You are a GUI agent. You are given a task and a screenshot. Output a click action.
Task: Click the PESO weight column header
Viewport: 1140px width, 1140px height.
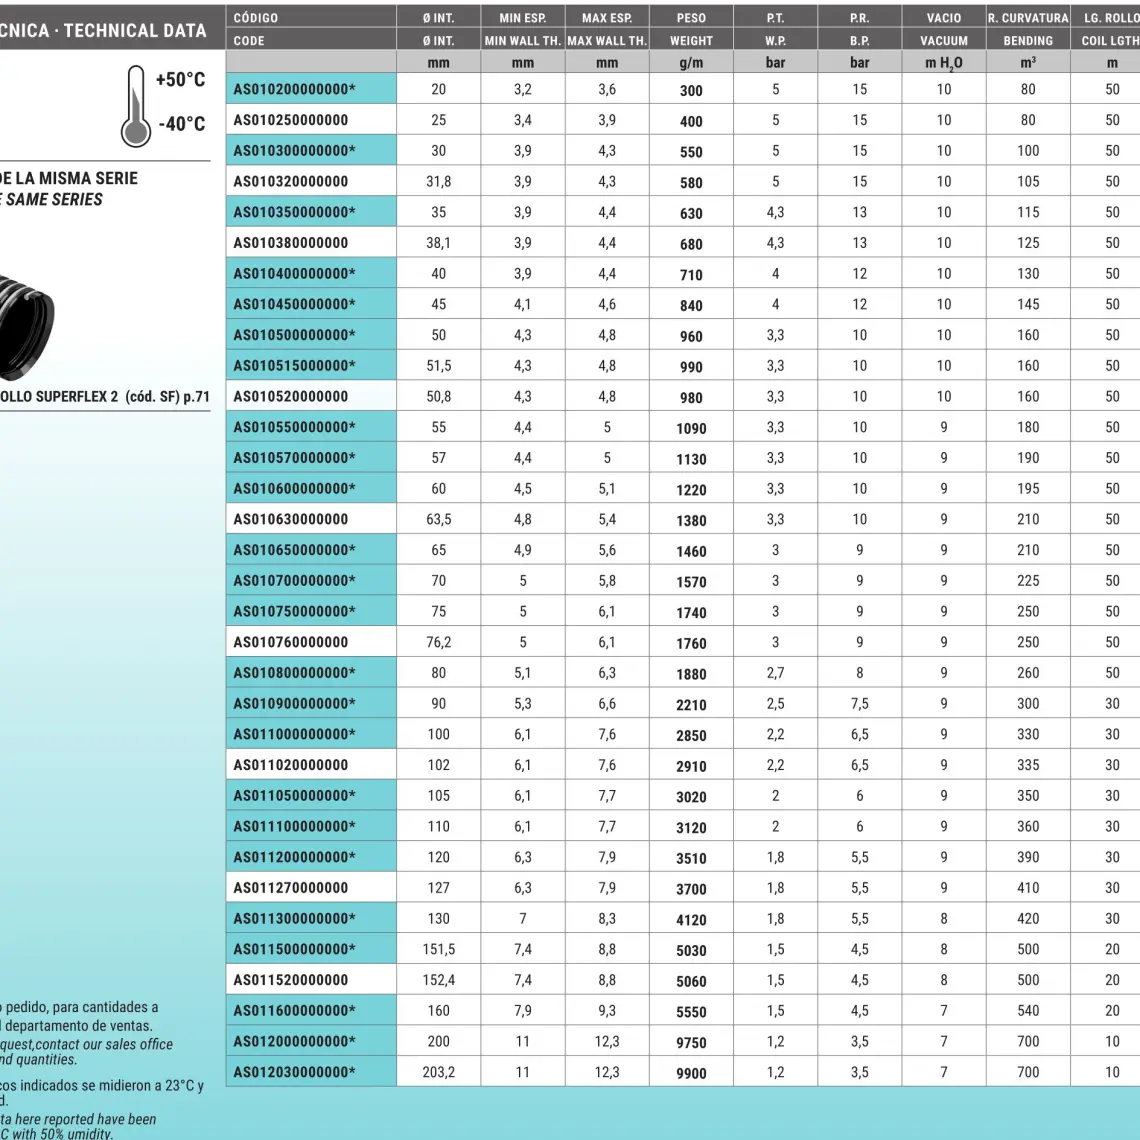690,18
